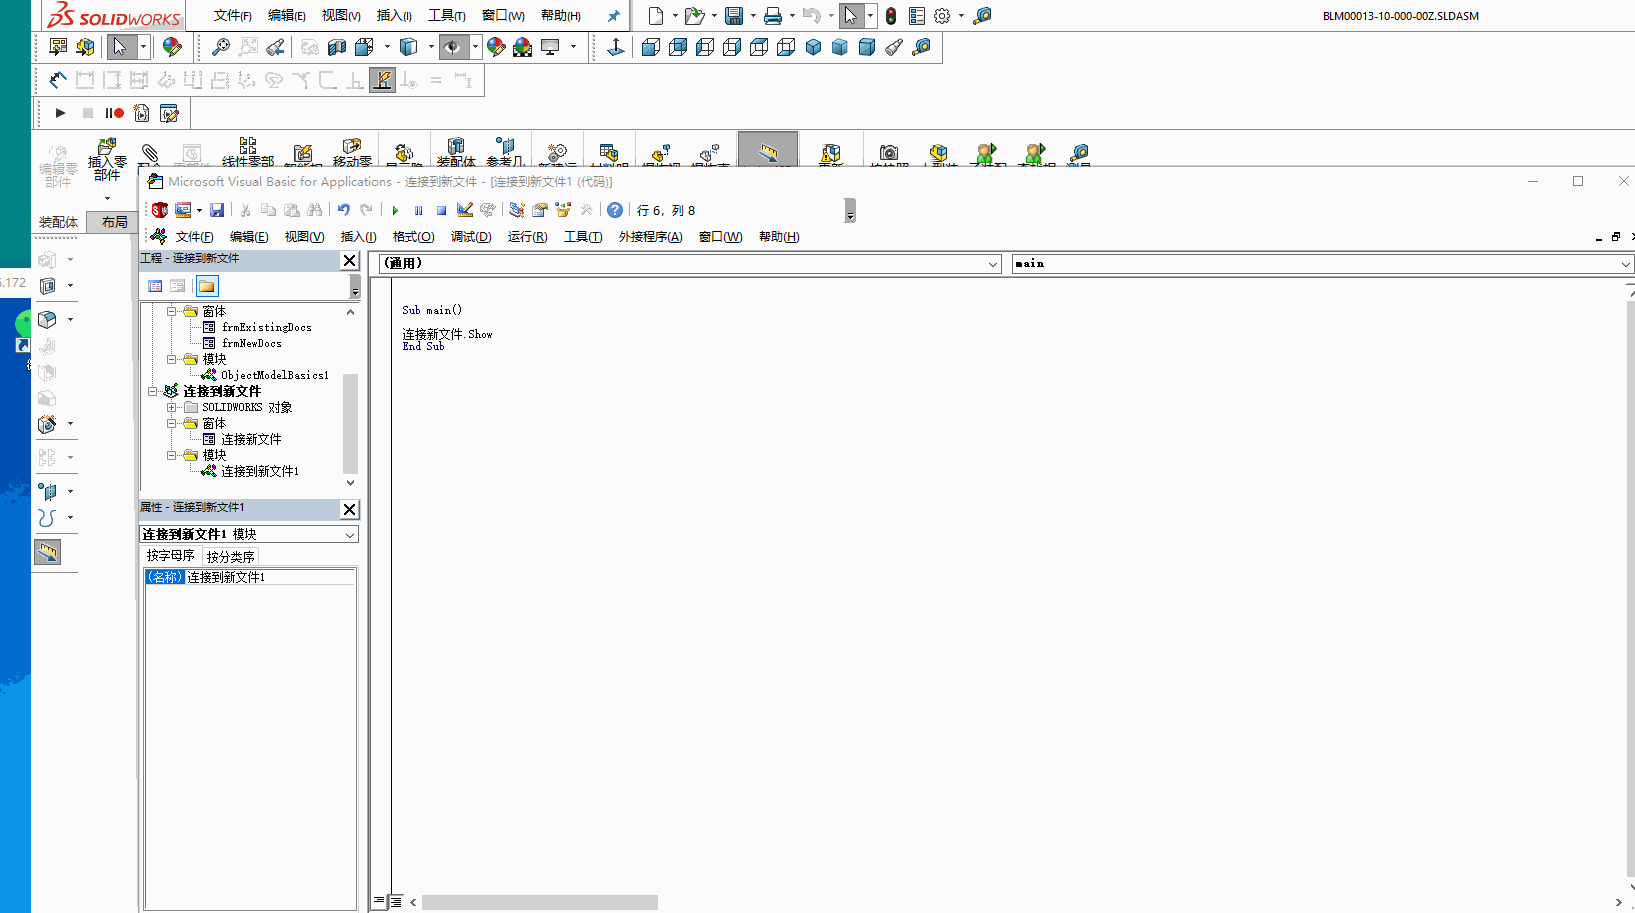Screen dimensions: 1635x913
Task: Click the SOLIDWORKS Print icon
Action: [772, 16]
